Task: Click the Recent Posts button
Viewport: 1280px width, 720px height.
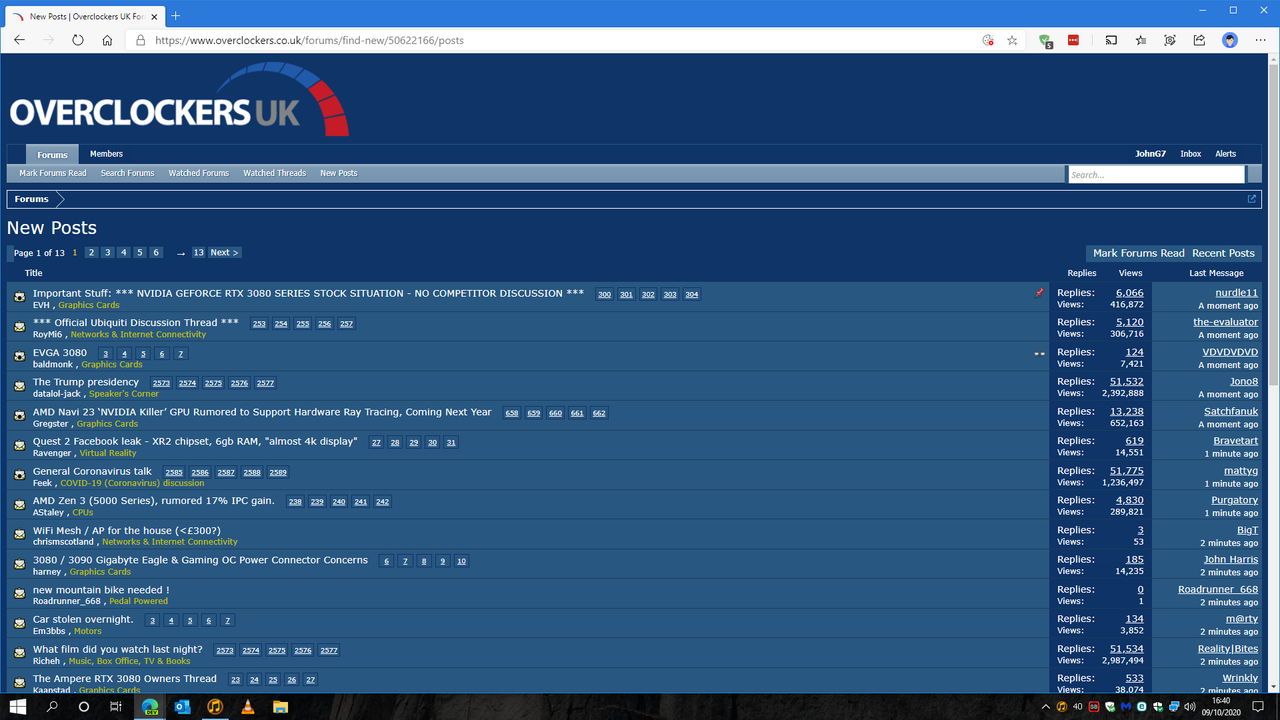Action: 1223,253
